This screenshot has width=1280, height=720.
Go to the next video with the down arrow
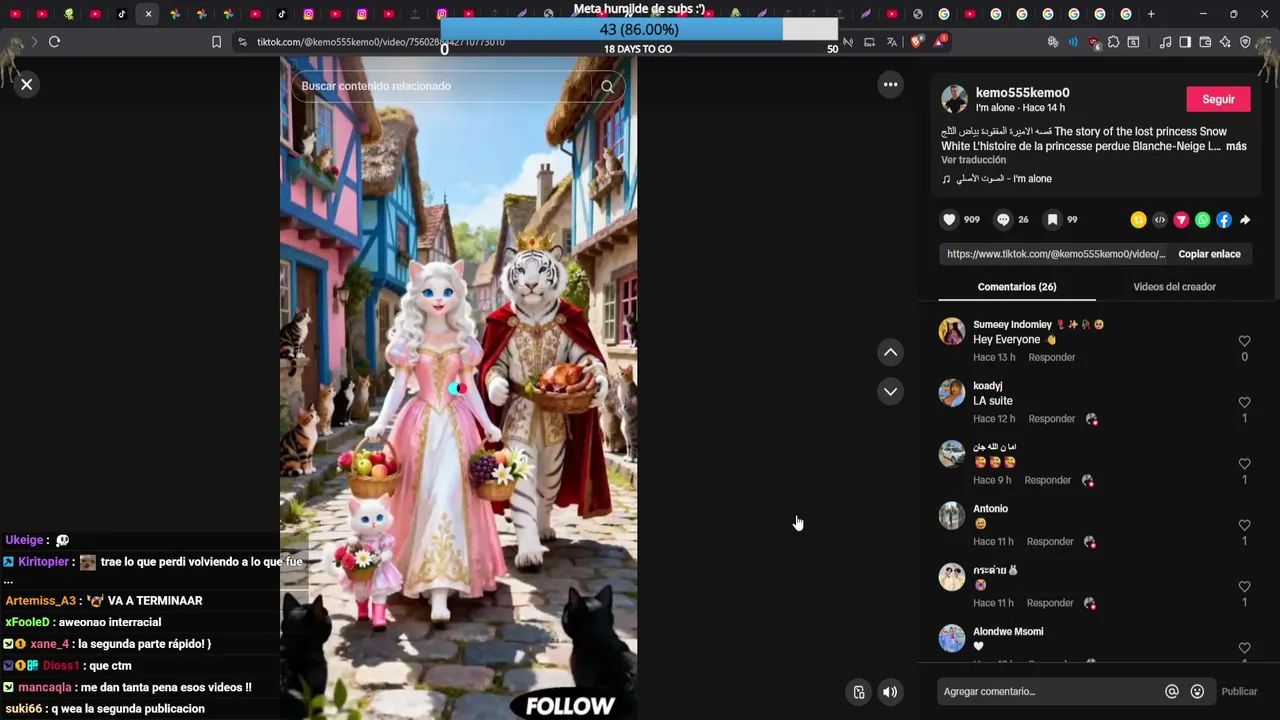click(x=890, y=391)
